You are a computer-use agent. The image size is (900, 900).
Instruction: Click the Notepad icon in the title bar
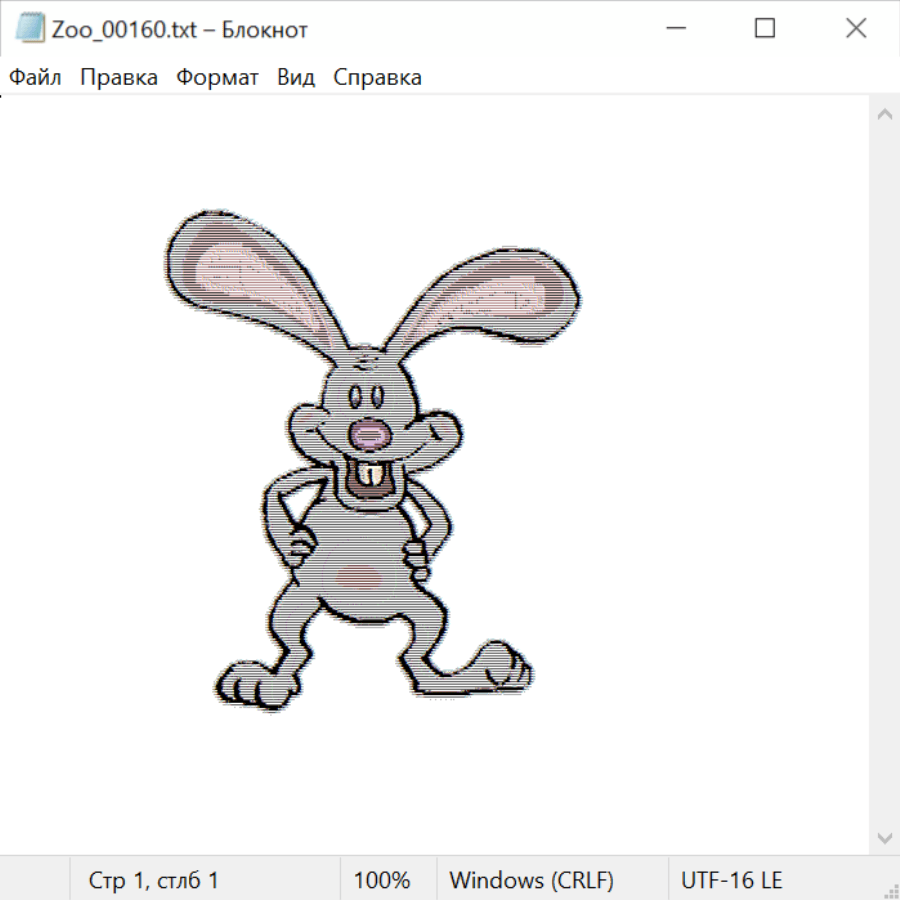pos(30,29)
